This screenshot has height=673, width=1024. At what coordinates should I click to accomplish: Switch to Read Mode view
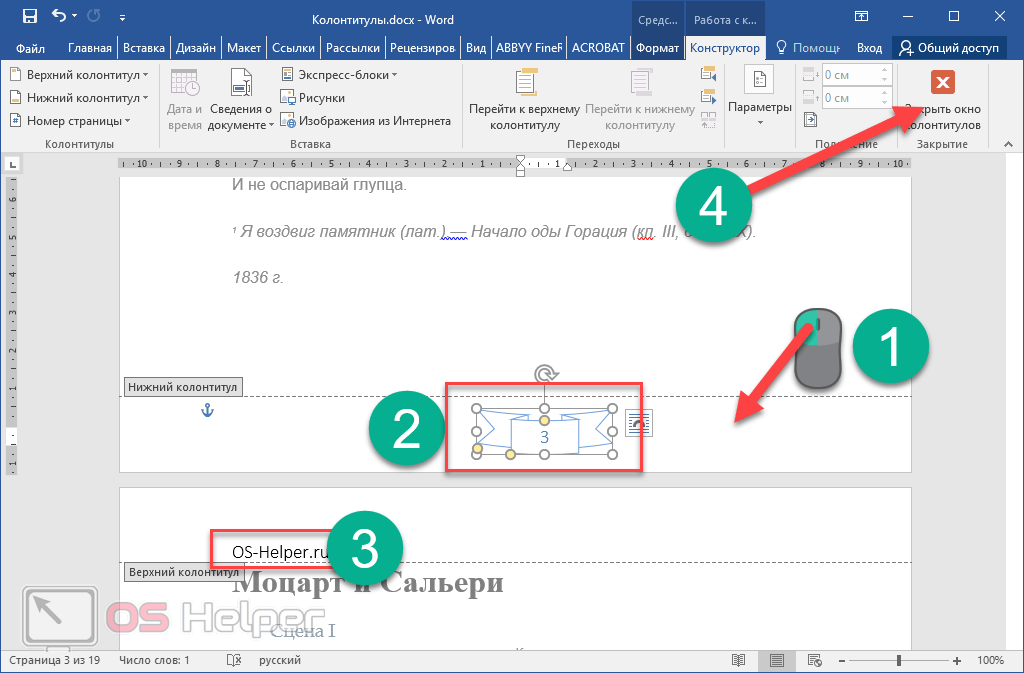(x=739, y=660)
